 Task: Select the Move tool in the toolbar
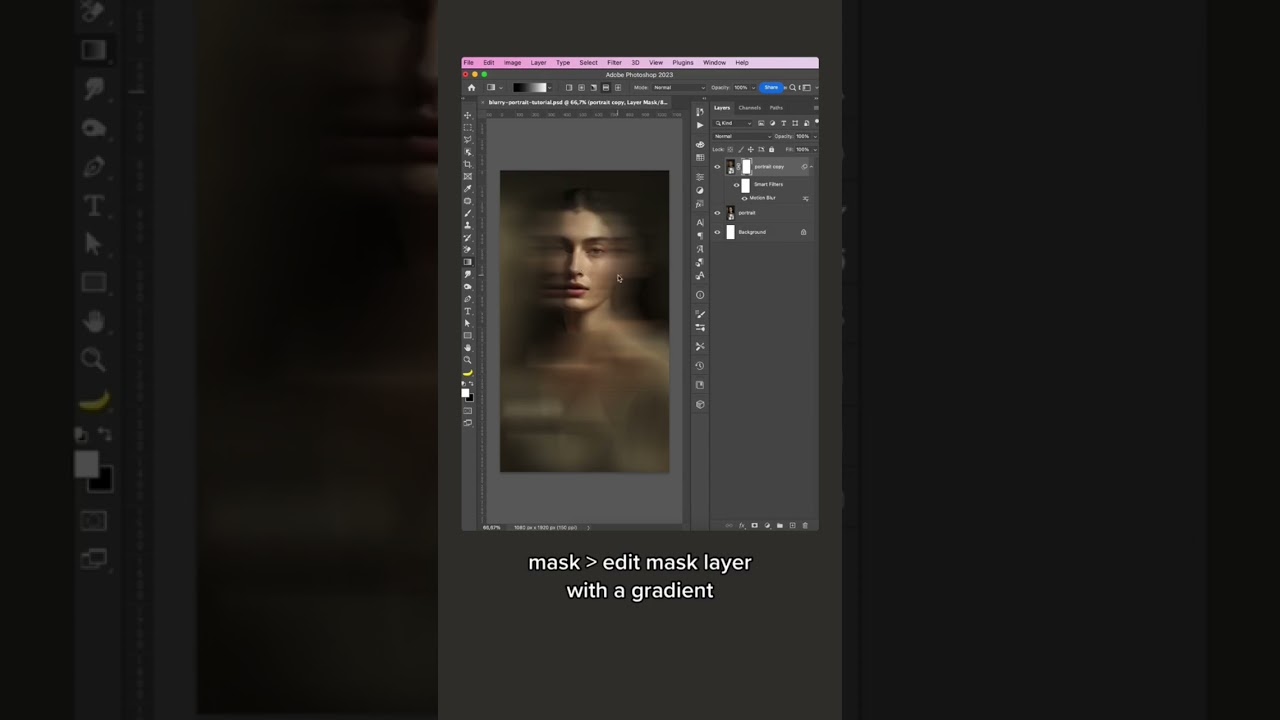coord(467,116)
